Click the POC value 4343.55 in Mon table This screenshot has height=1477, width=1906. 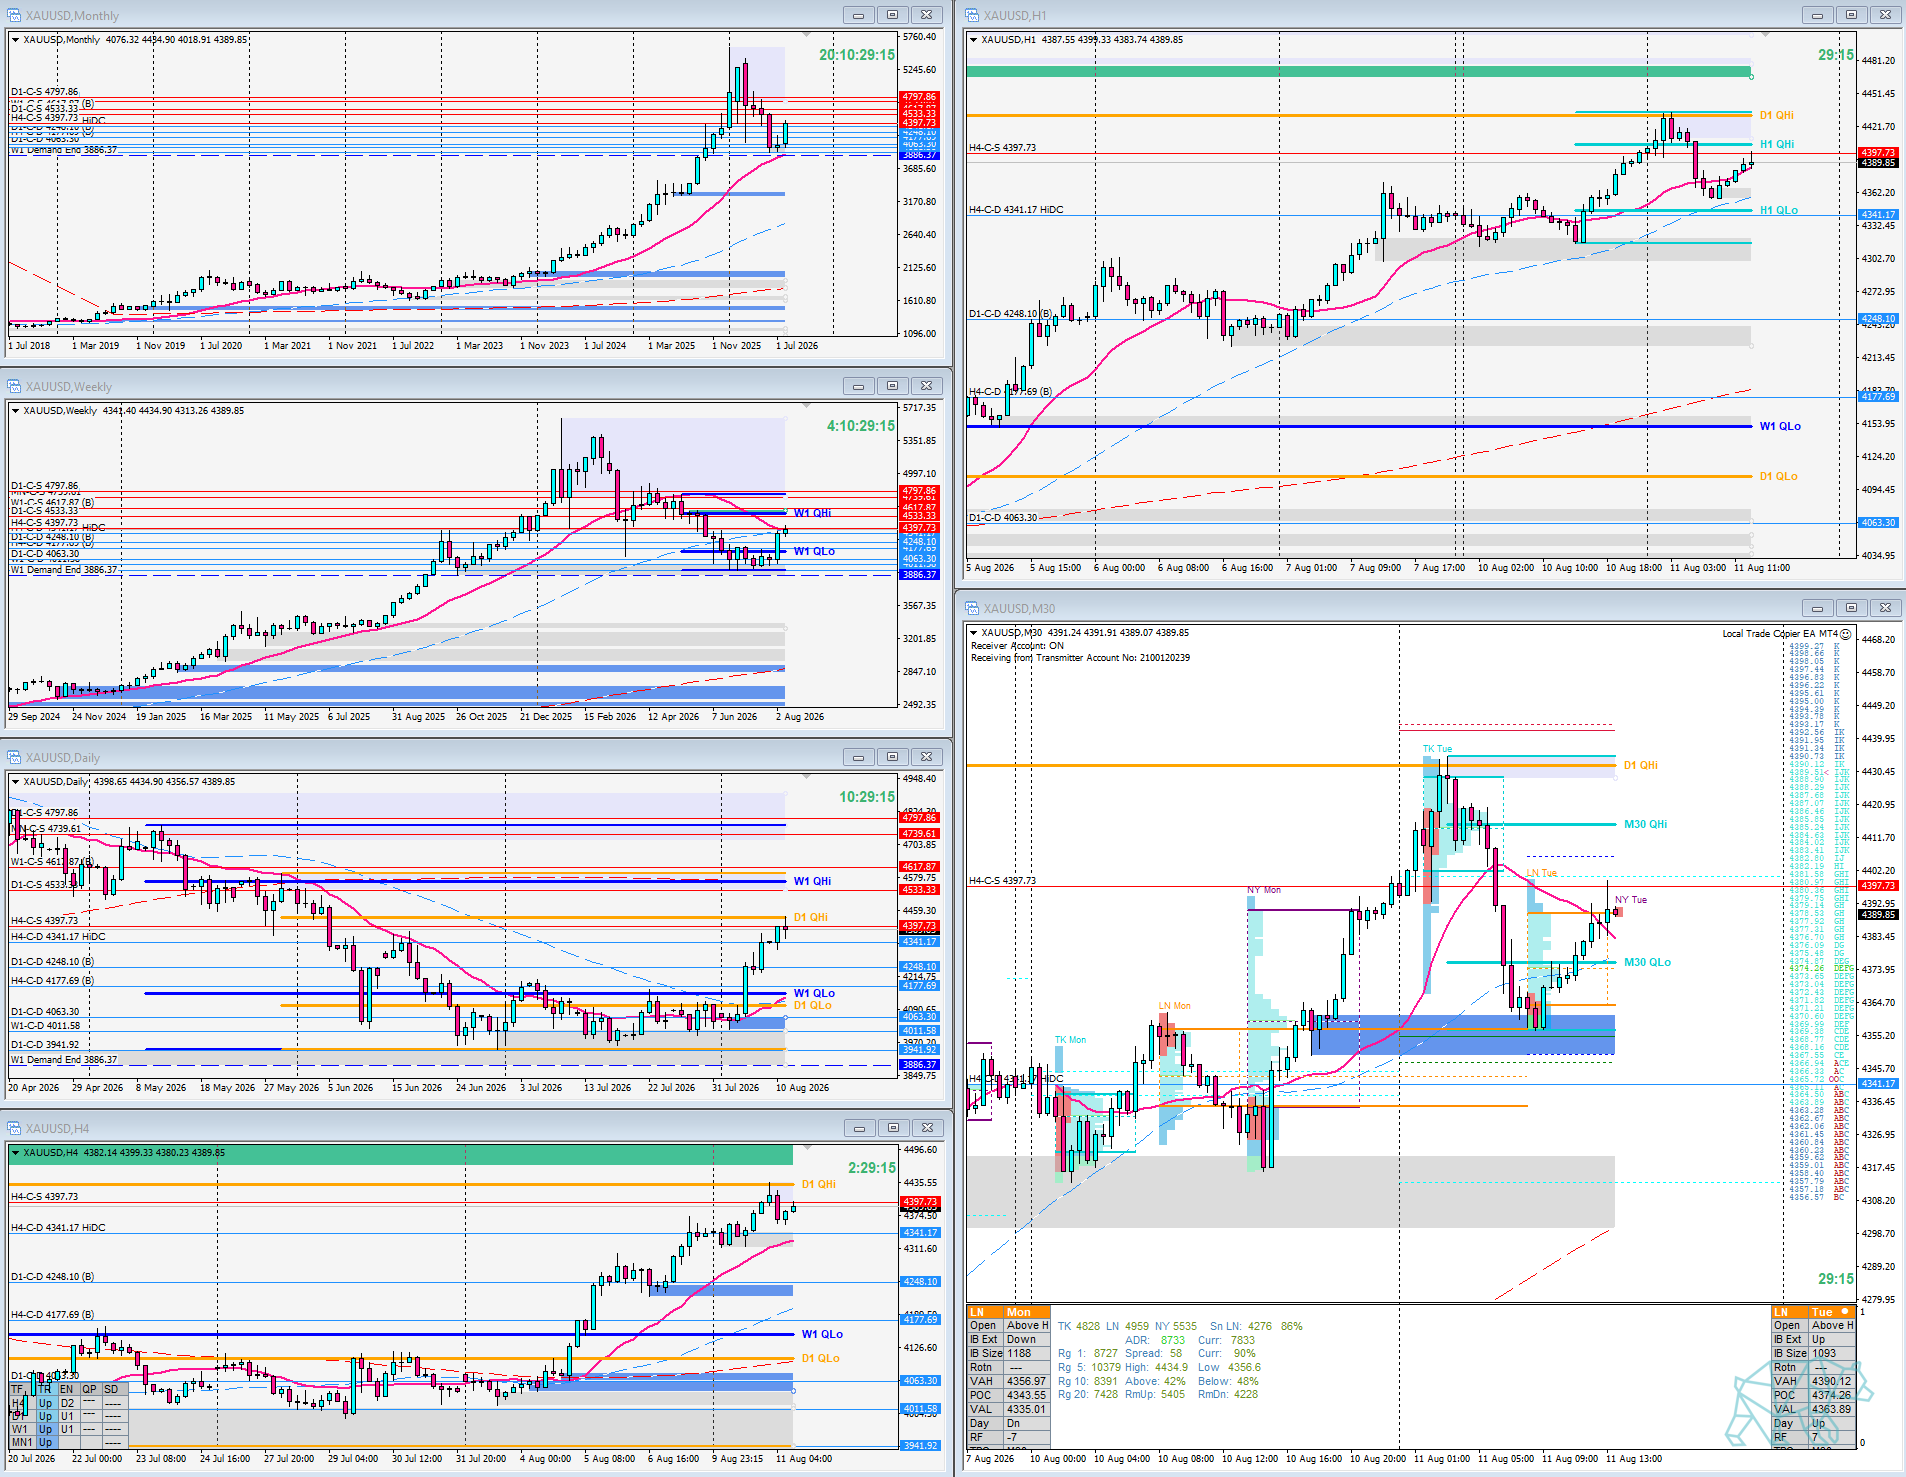click(1026, 1395)
